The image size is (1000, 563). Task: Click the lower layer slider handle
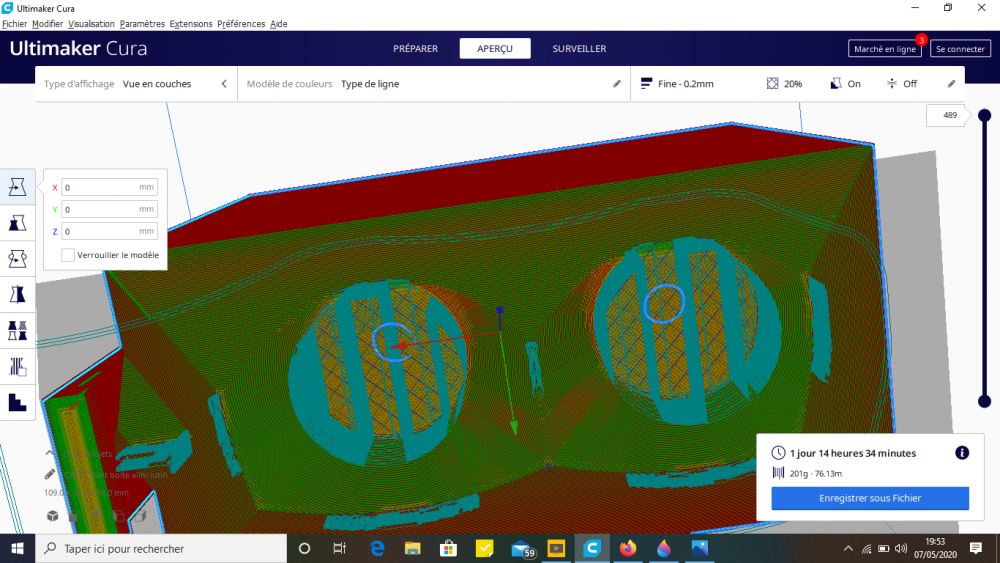point(985,401)
